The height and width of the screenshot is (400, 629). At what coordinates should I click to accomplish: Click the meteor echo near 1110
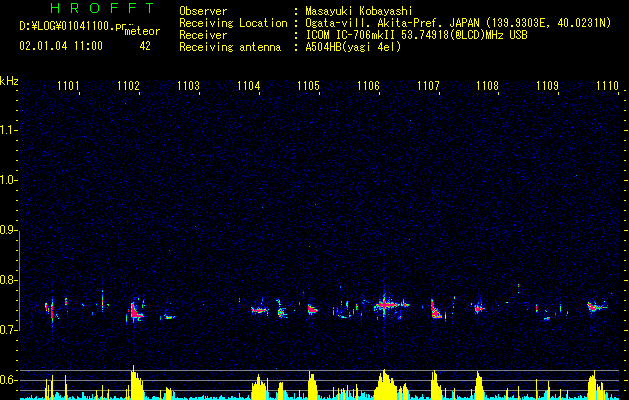click(x=597, y=307)
